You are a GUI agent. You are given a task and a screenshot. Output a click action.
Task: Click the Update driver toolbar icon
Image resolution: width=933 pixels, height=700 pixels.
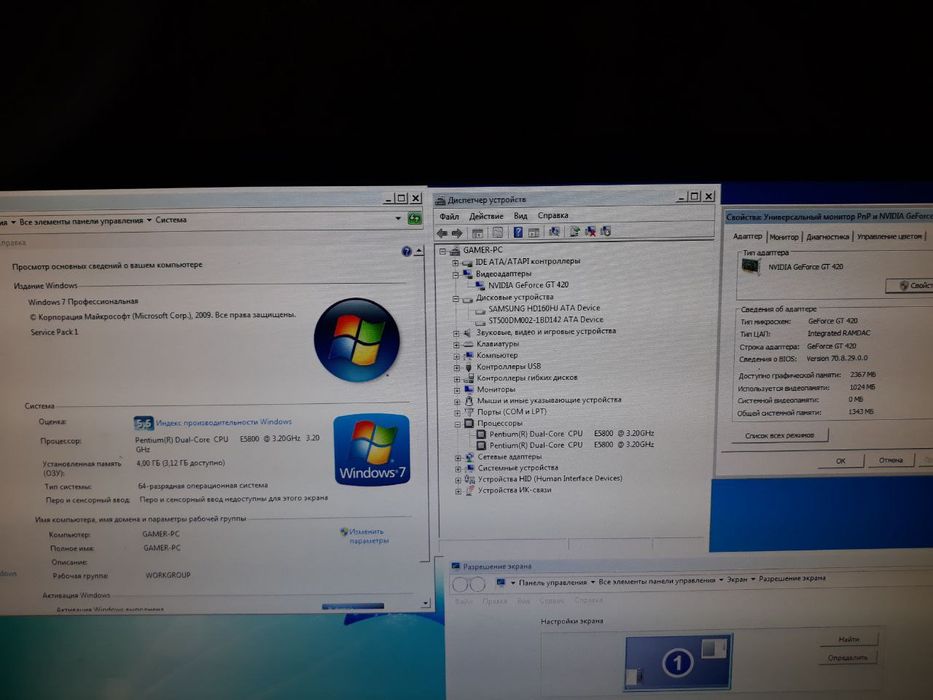574,232
